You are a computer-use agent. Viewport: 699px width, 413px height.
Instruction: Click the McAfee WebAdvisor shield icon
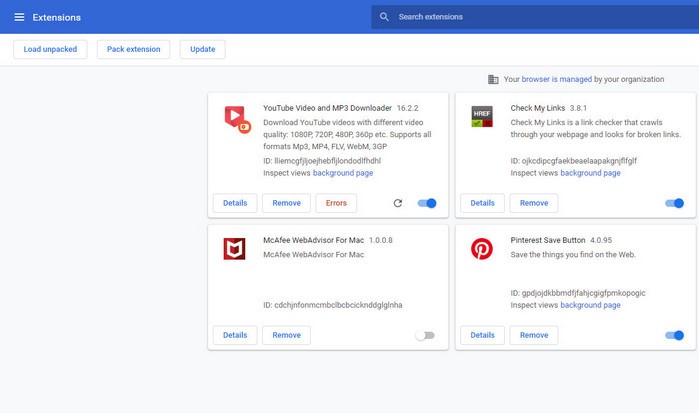click(x=234, y=249)
